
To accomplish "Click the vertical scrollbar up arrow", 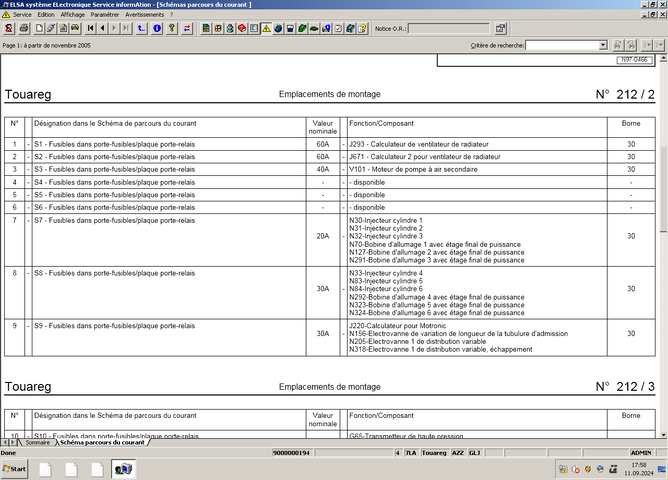I will (x=663, y=58).
